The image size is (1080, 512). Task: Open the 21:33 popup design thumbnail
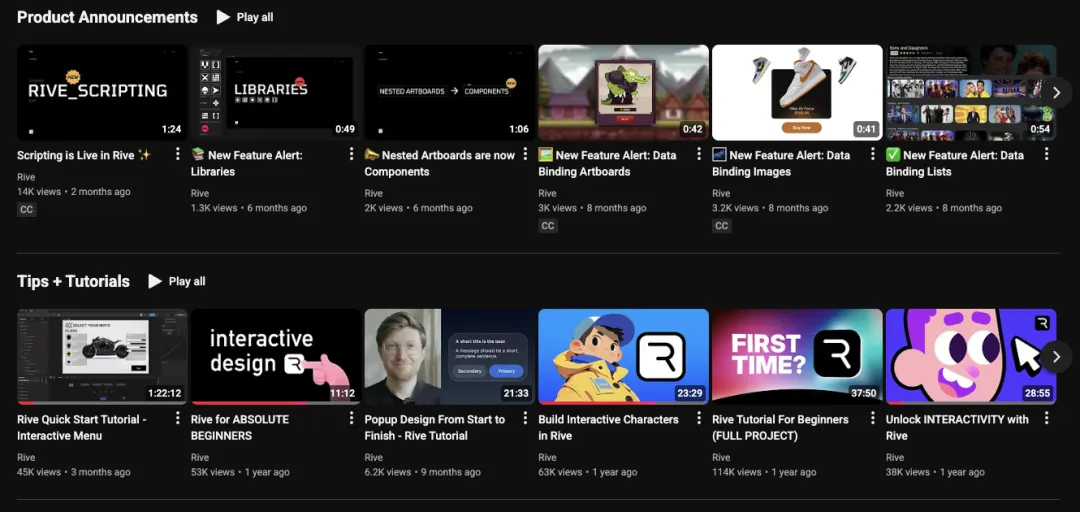450,356
